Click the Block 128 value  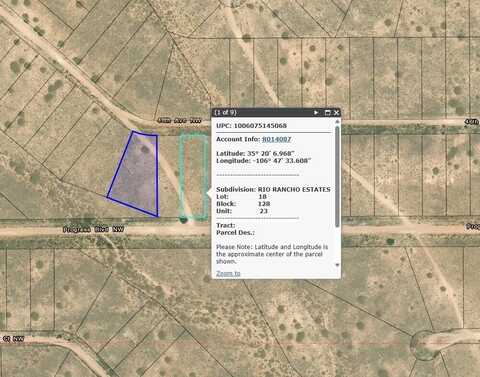(264, 204)
